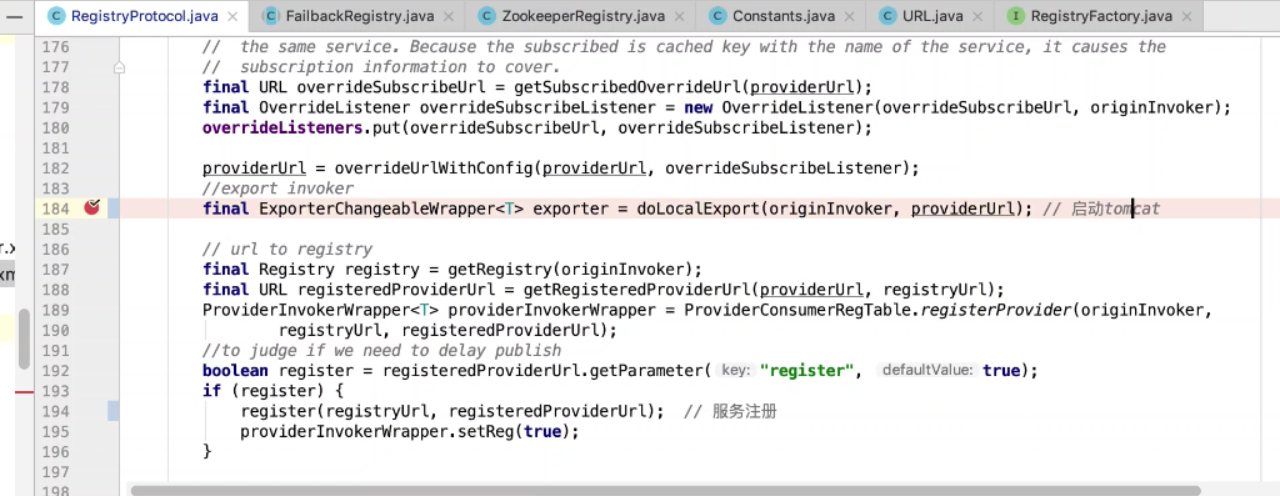
Task: Click the class icon on Constants.java tab
Action: [717, 16]
